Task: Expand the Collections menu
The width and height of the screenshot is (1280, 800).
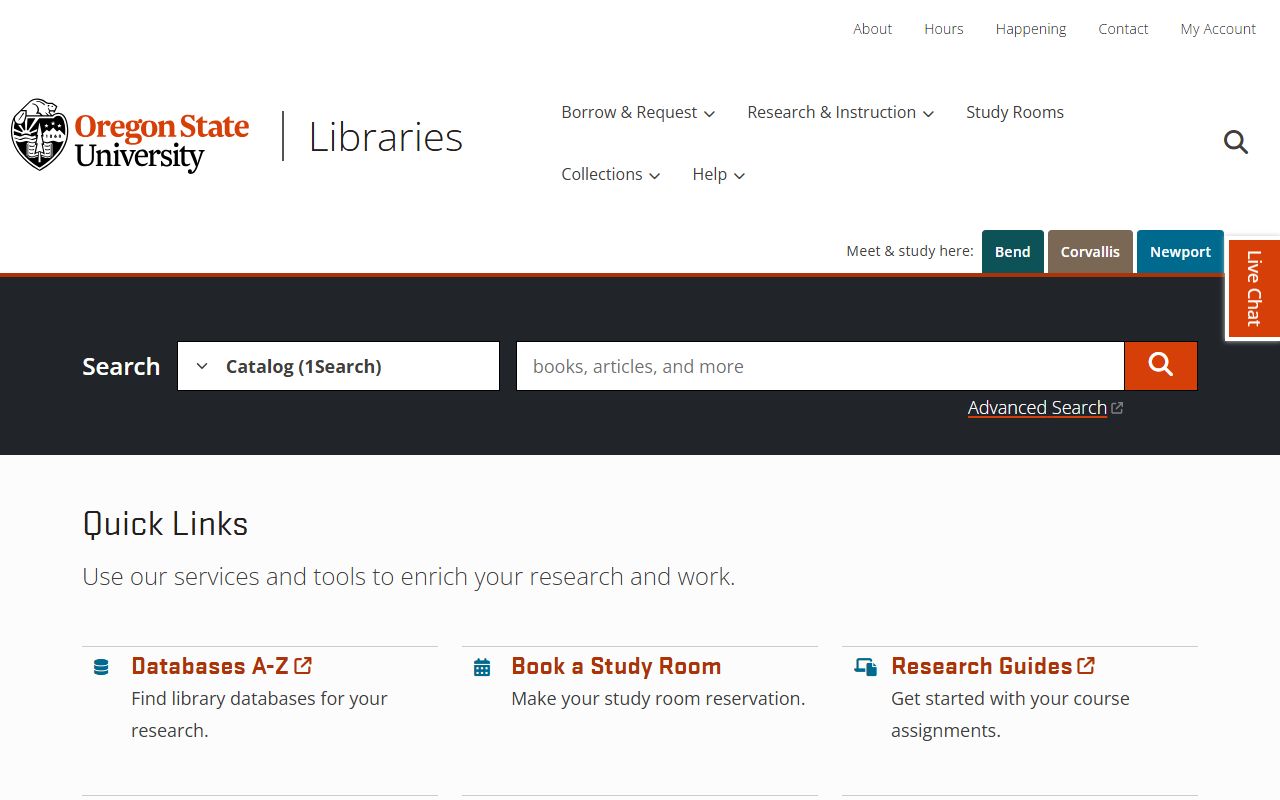Action: pyautogui.click(x=611, y=174)
